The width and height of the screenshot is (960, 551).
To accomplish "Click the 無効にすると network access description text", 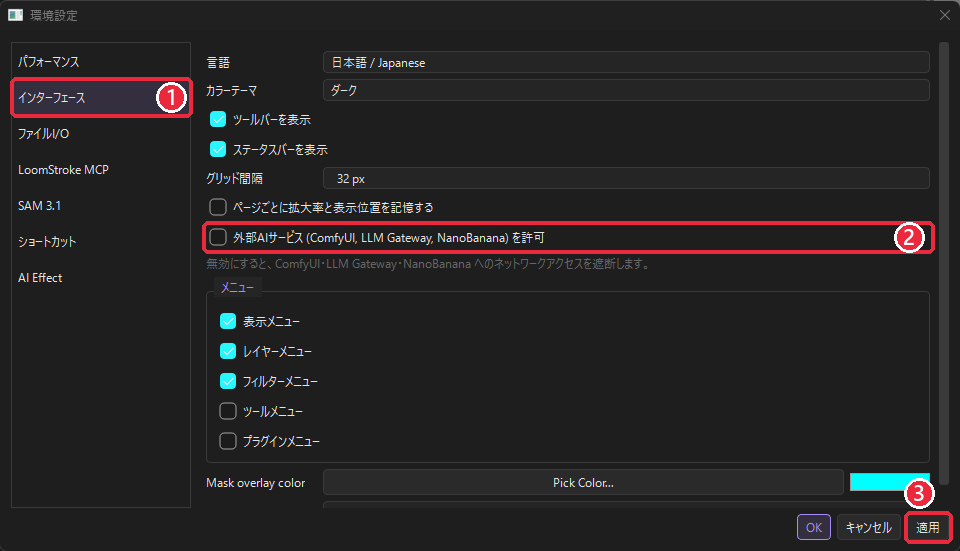I will pos(429,264).
